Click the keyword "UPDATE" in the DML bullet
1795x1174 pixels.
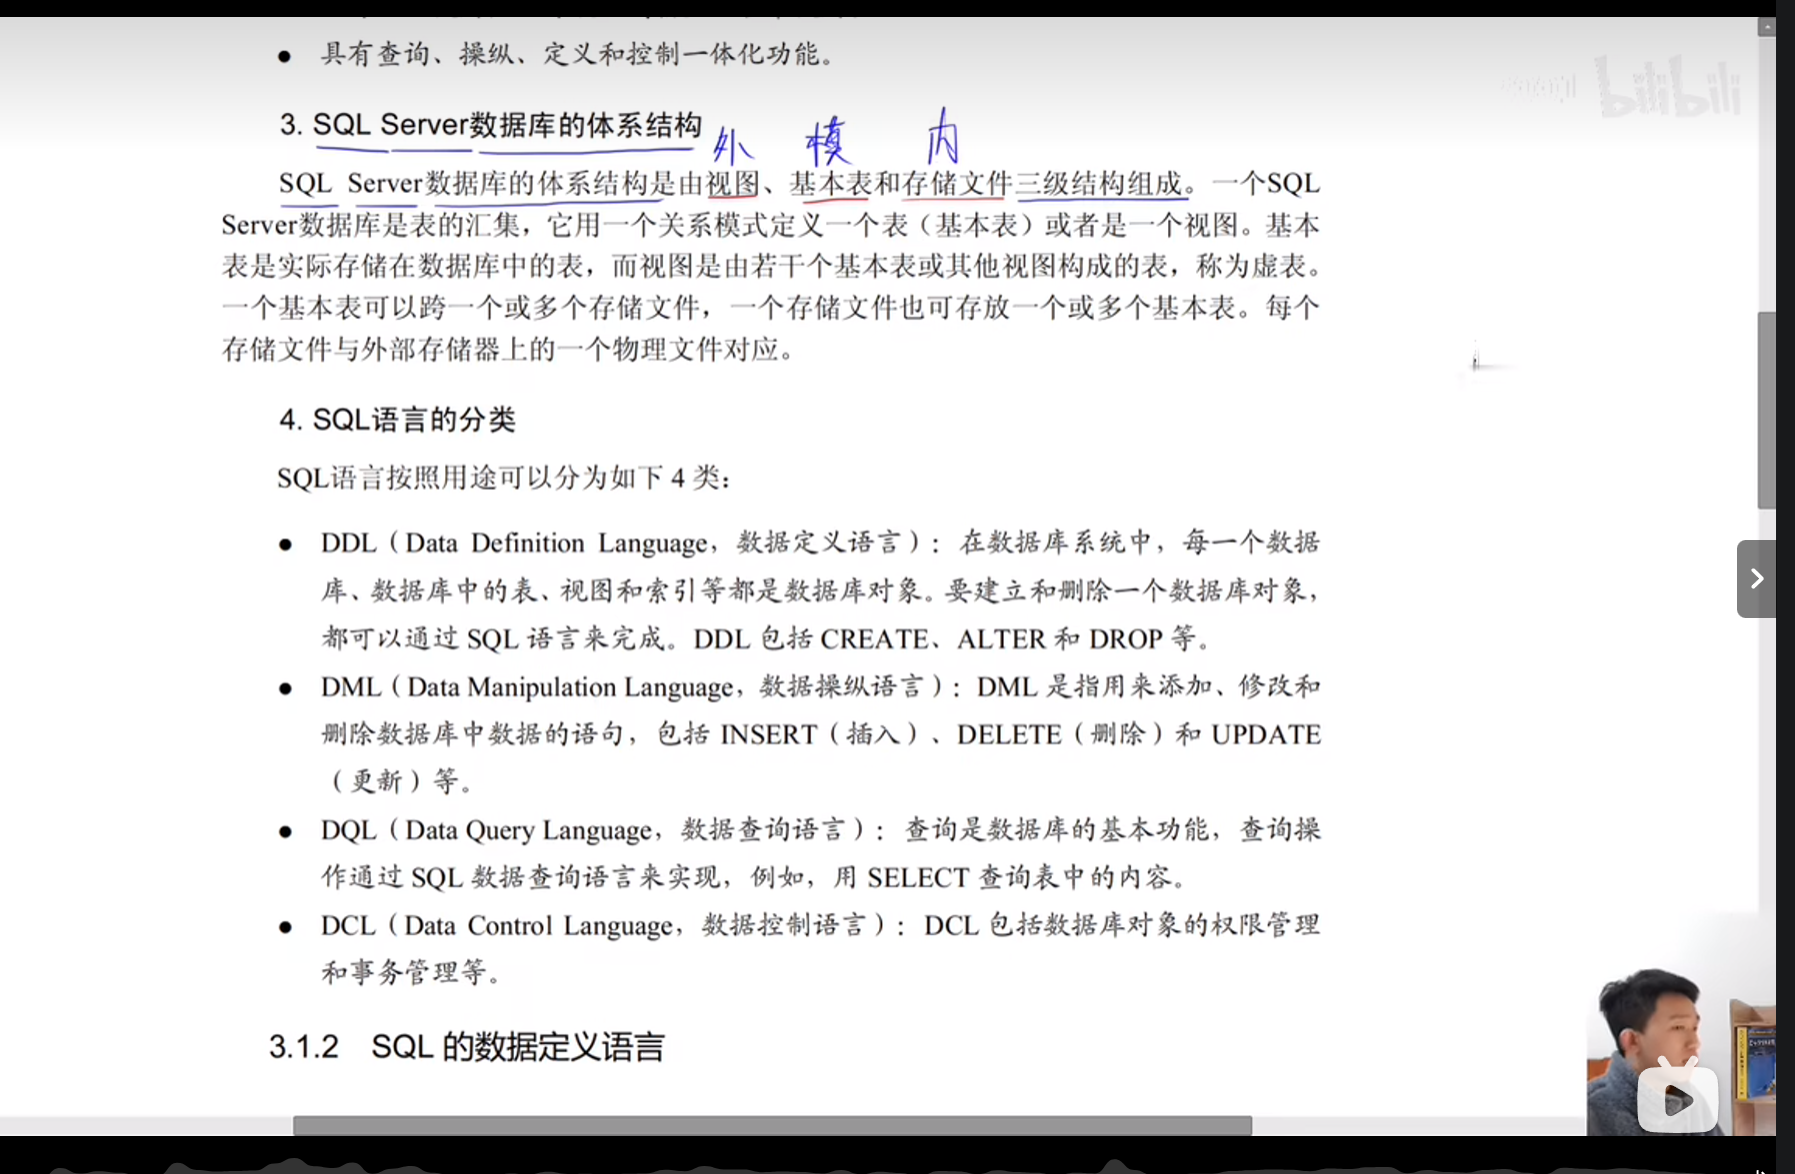1266,735
